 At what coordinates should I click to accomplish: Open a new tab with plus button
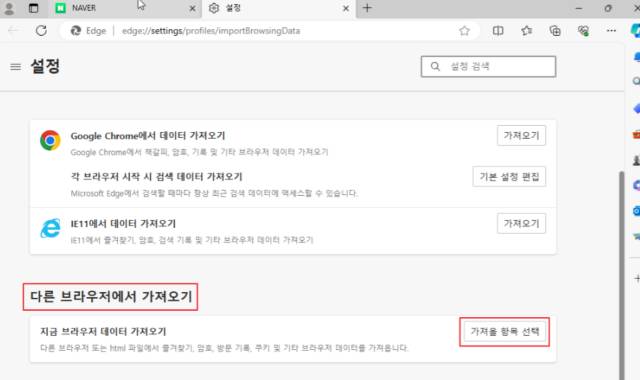[x=367, y=8]
